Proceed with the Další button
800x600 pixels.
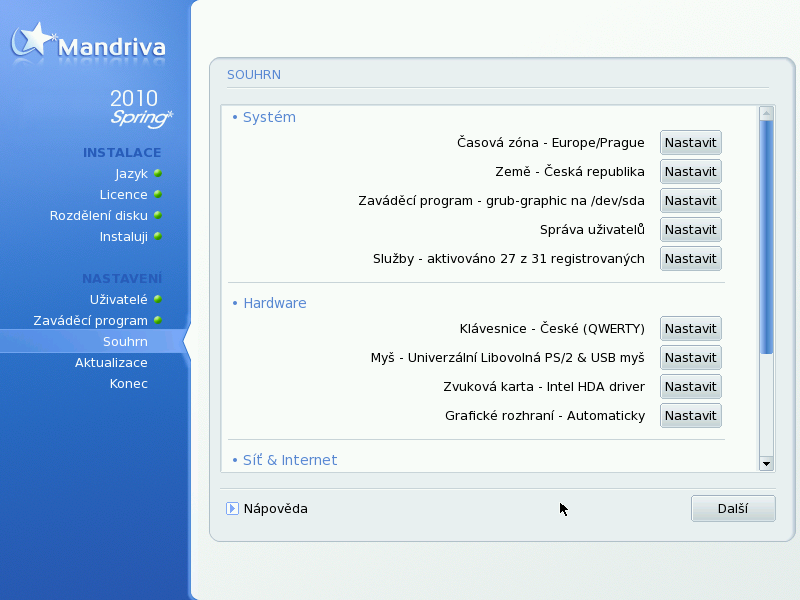(x=733, y=509)
